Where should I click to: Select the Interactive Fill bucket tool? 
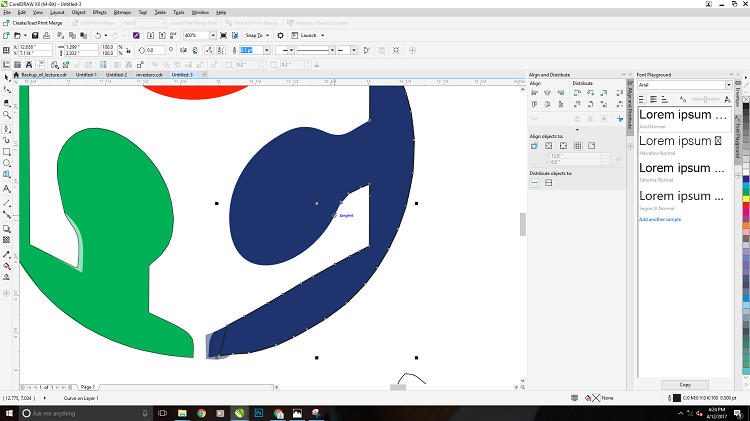pyautogui.click(x=7, y=266)
